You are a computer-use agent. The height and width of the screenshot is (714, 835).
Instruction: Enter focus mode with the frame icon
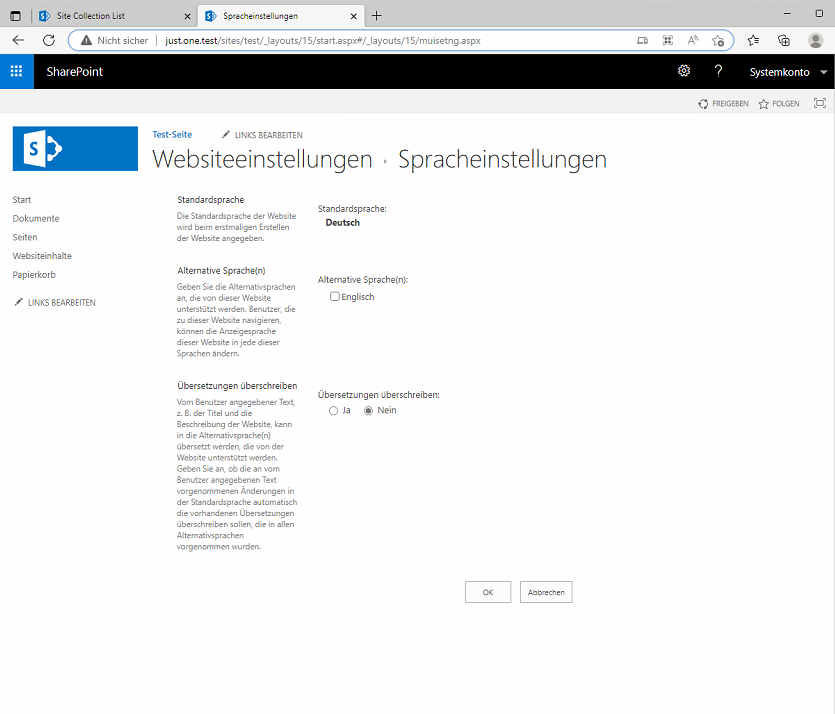820,103
